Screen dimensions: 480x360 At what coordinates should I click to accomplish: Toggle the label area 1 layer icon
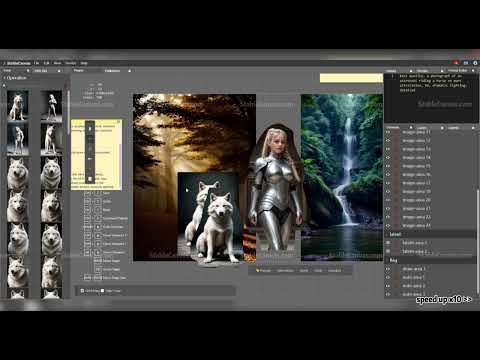tap(388, 243)
